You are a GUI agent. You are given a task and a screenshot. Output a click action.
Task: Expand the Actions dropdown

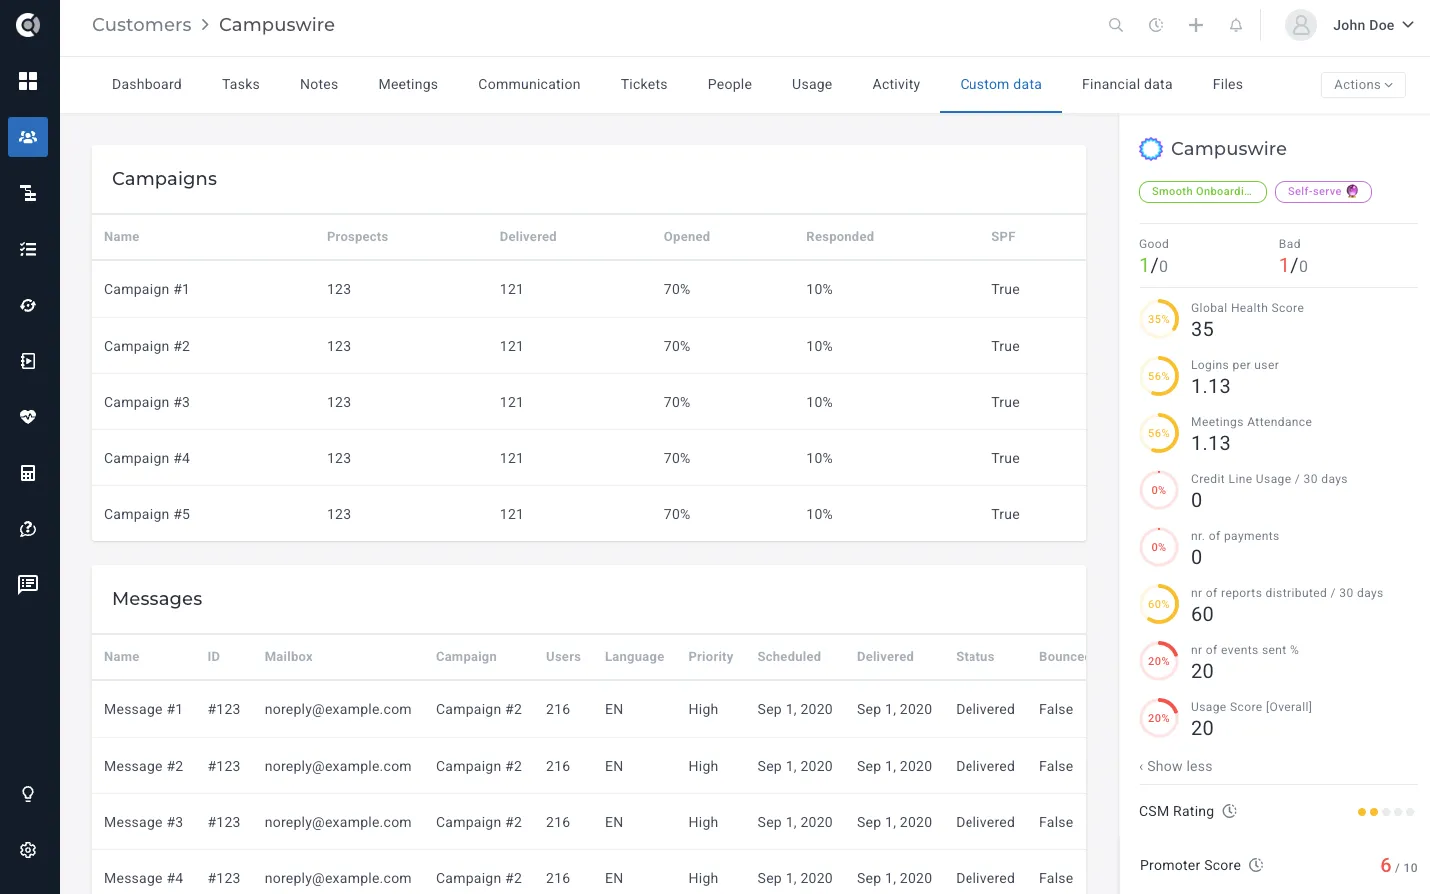[x=1363, y=85]
